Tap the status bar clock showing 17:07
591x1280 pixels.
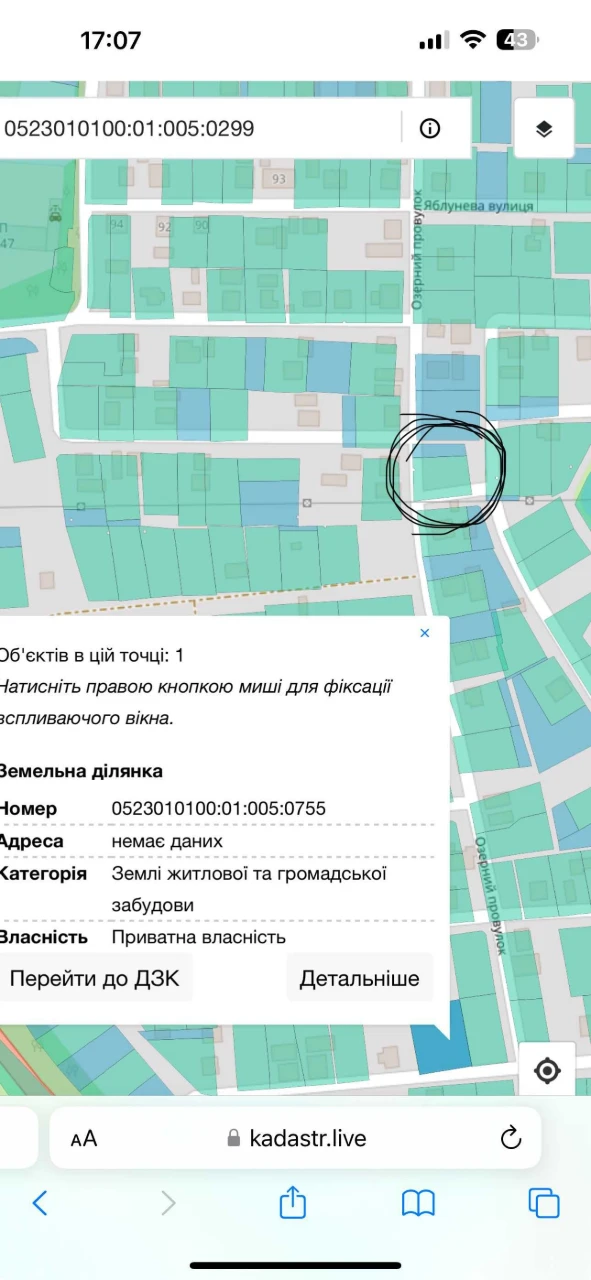click(110, 40)
